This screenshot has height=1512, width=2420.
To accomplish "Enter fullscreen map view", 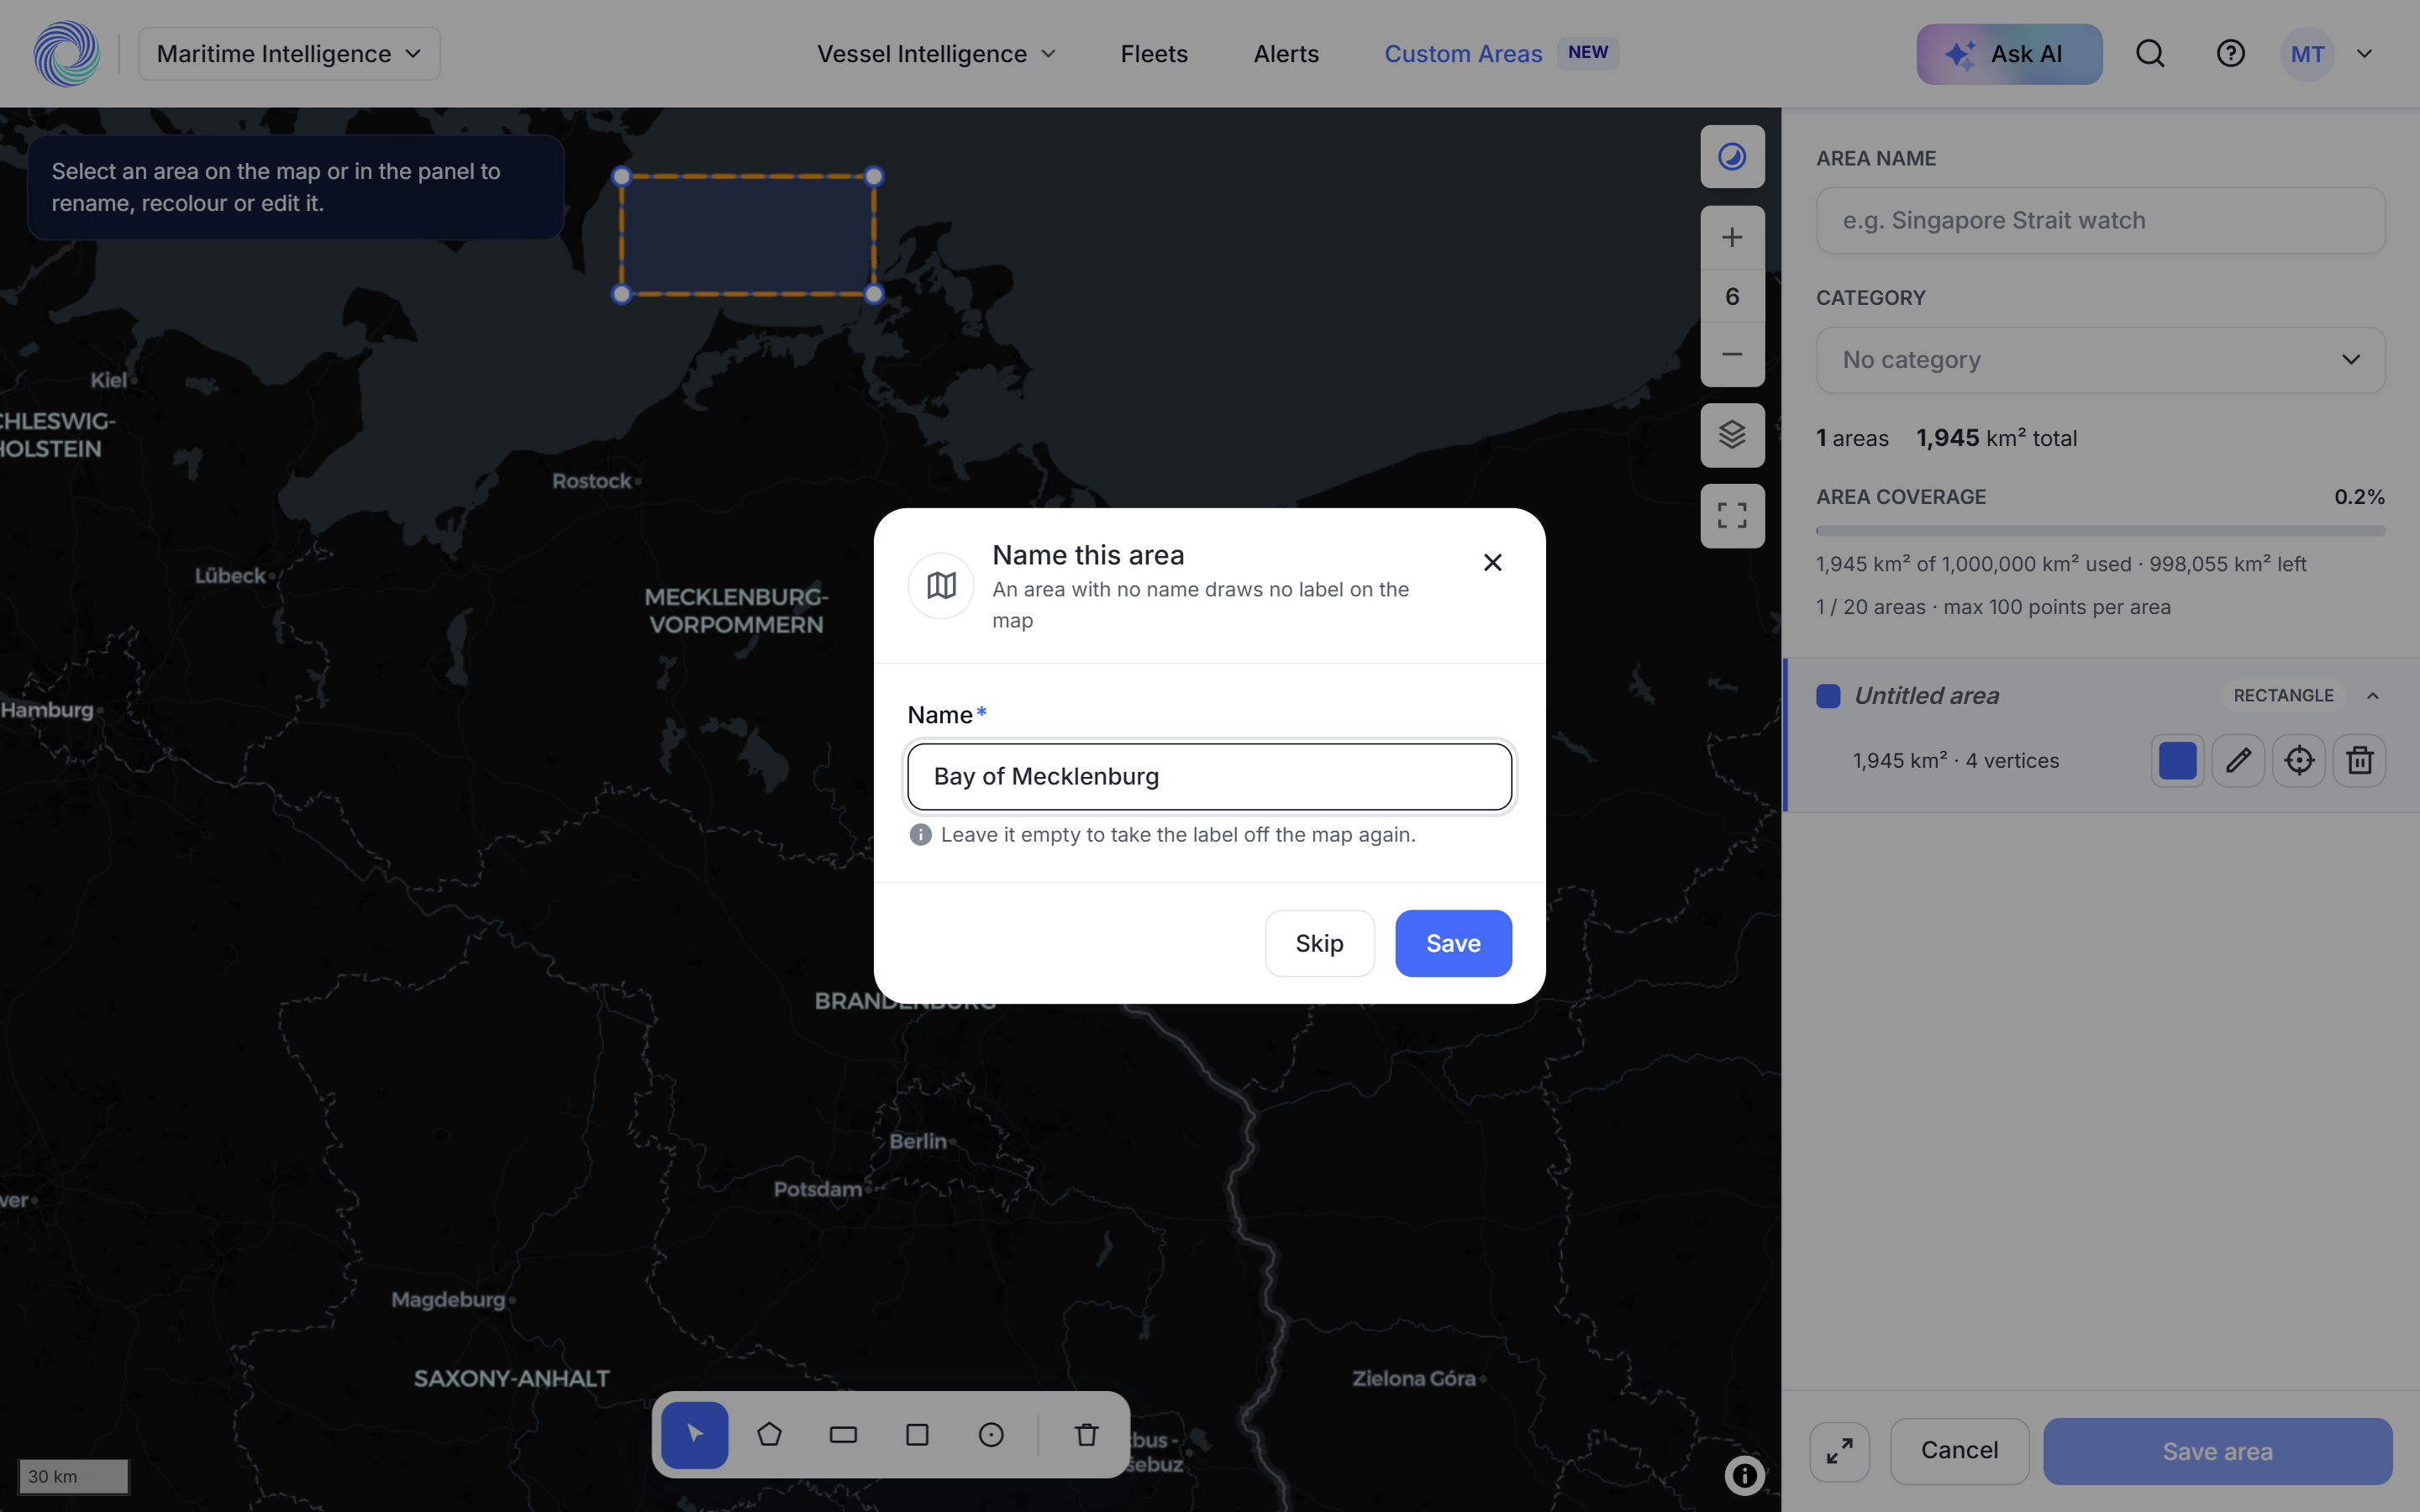I will [x=1732, y=515].
